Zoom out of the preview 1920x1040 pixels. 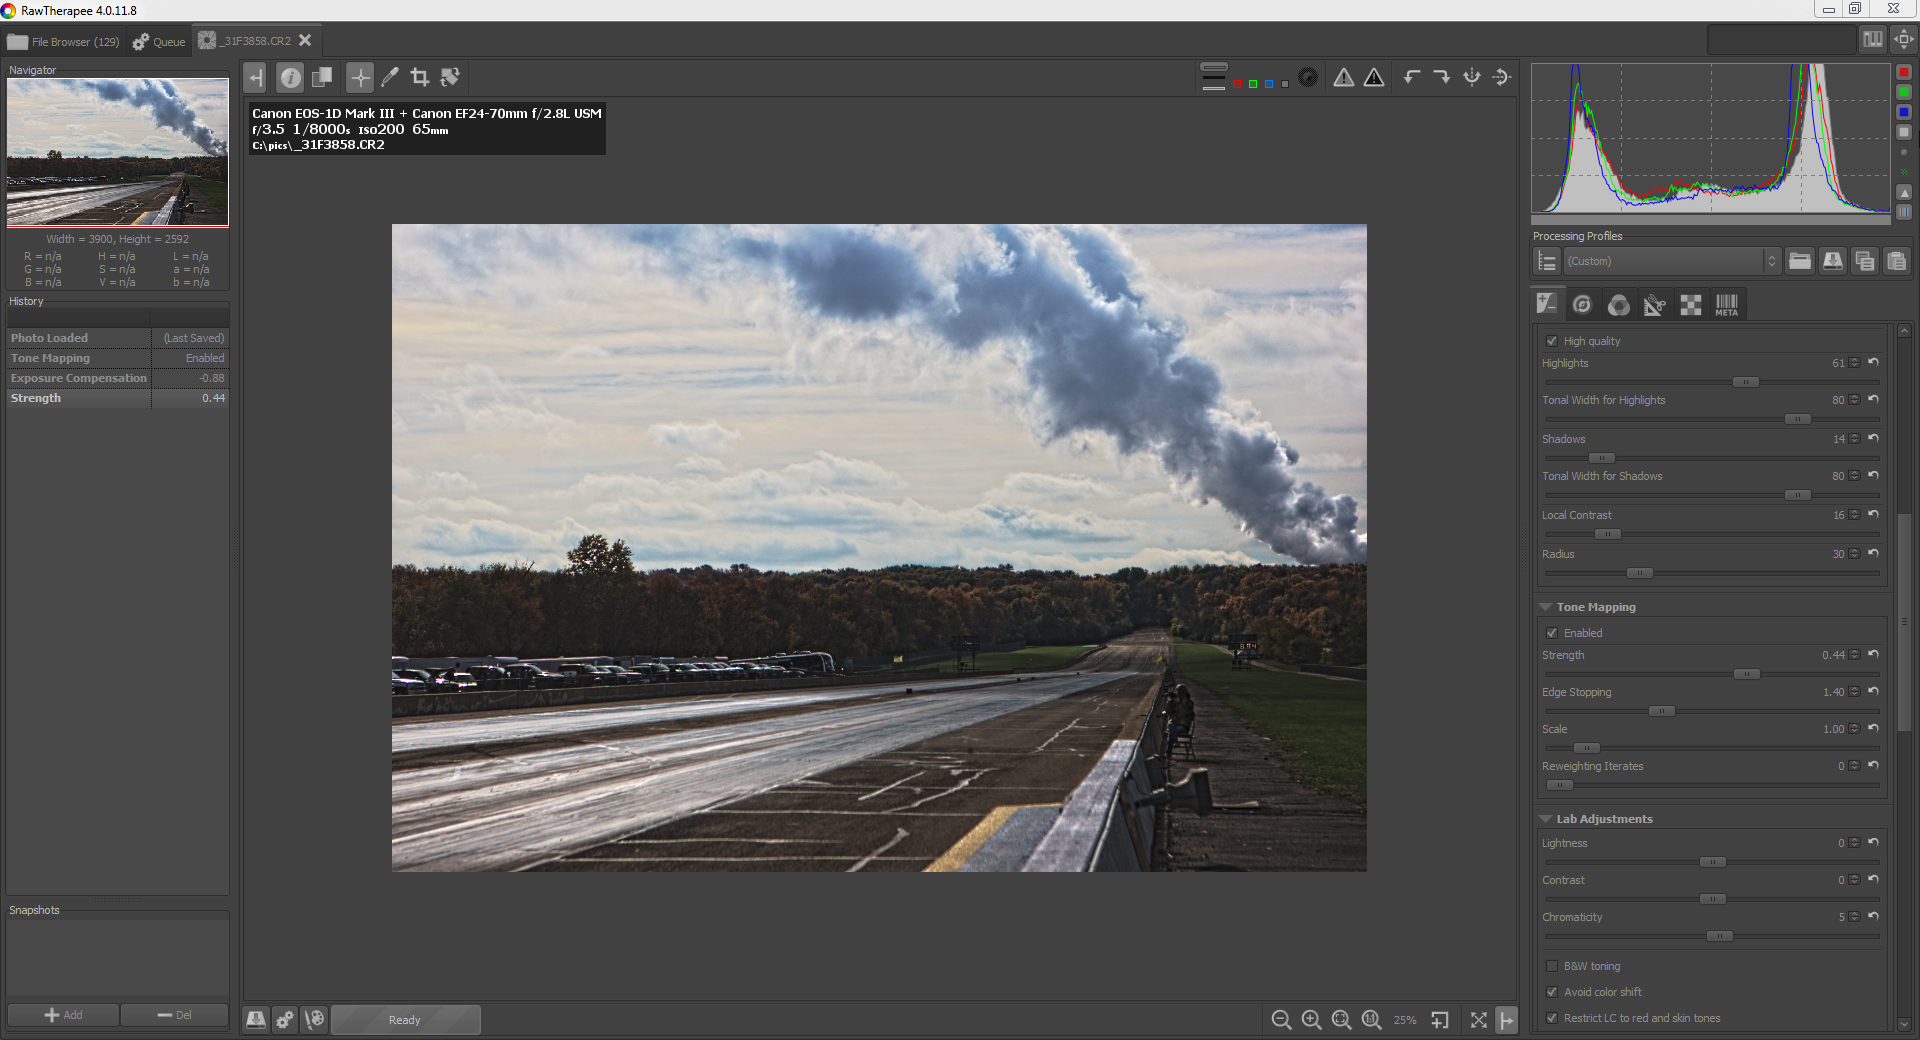(x=1281, y=1019)
